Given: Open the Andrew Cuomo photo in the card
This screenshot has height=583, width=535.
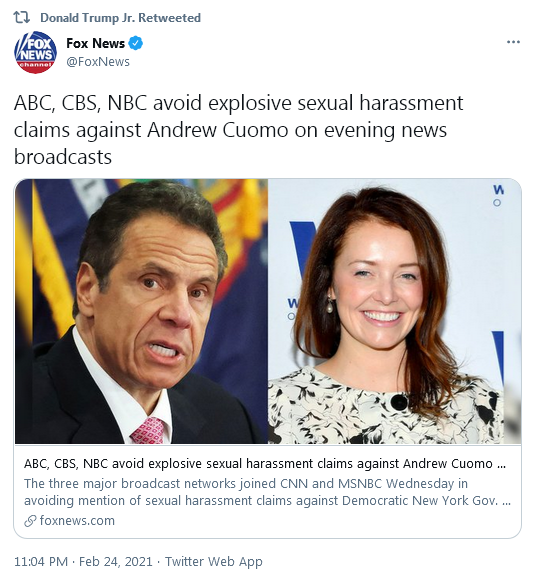Looking at the screenshot, I should tap(141, 311).
